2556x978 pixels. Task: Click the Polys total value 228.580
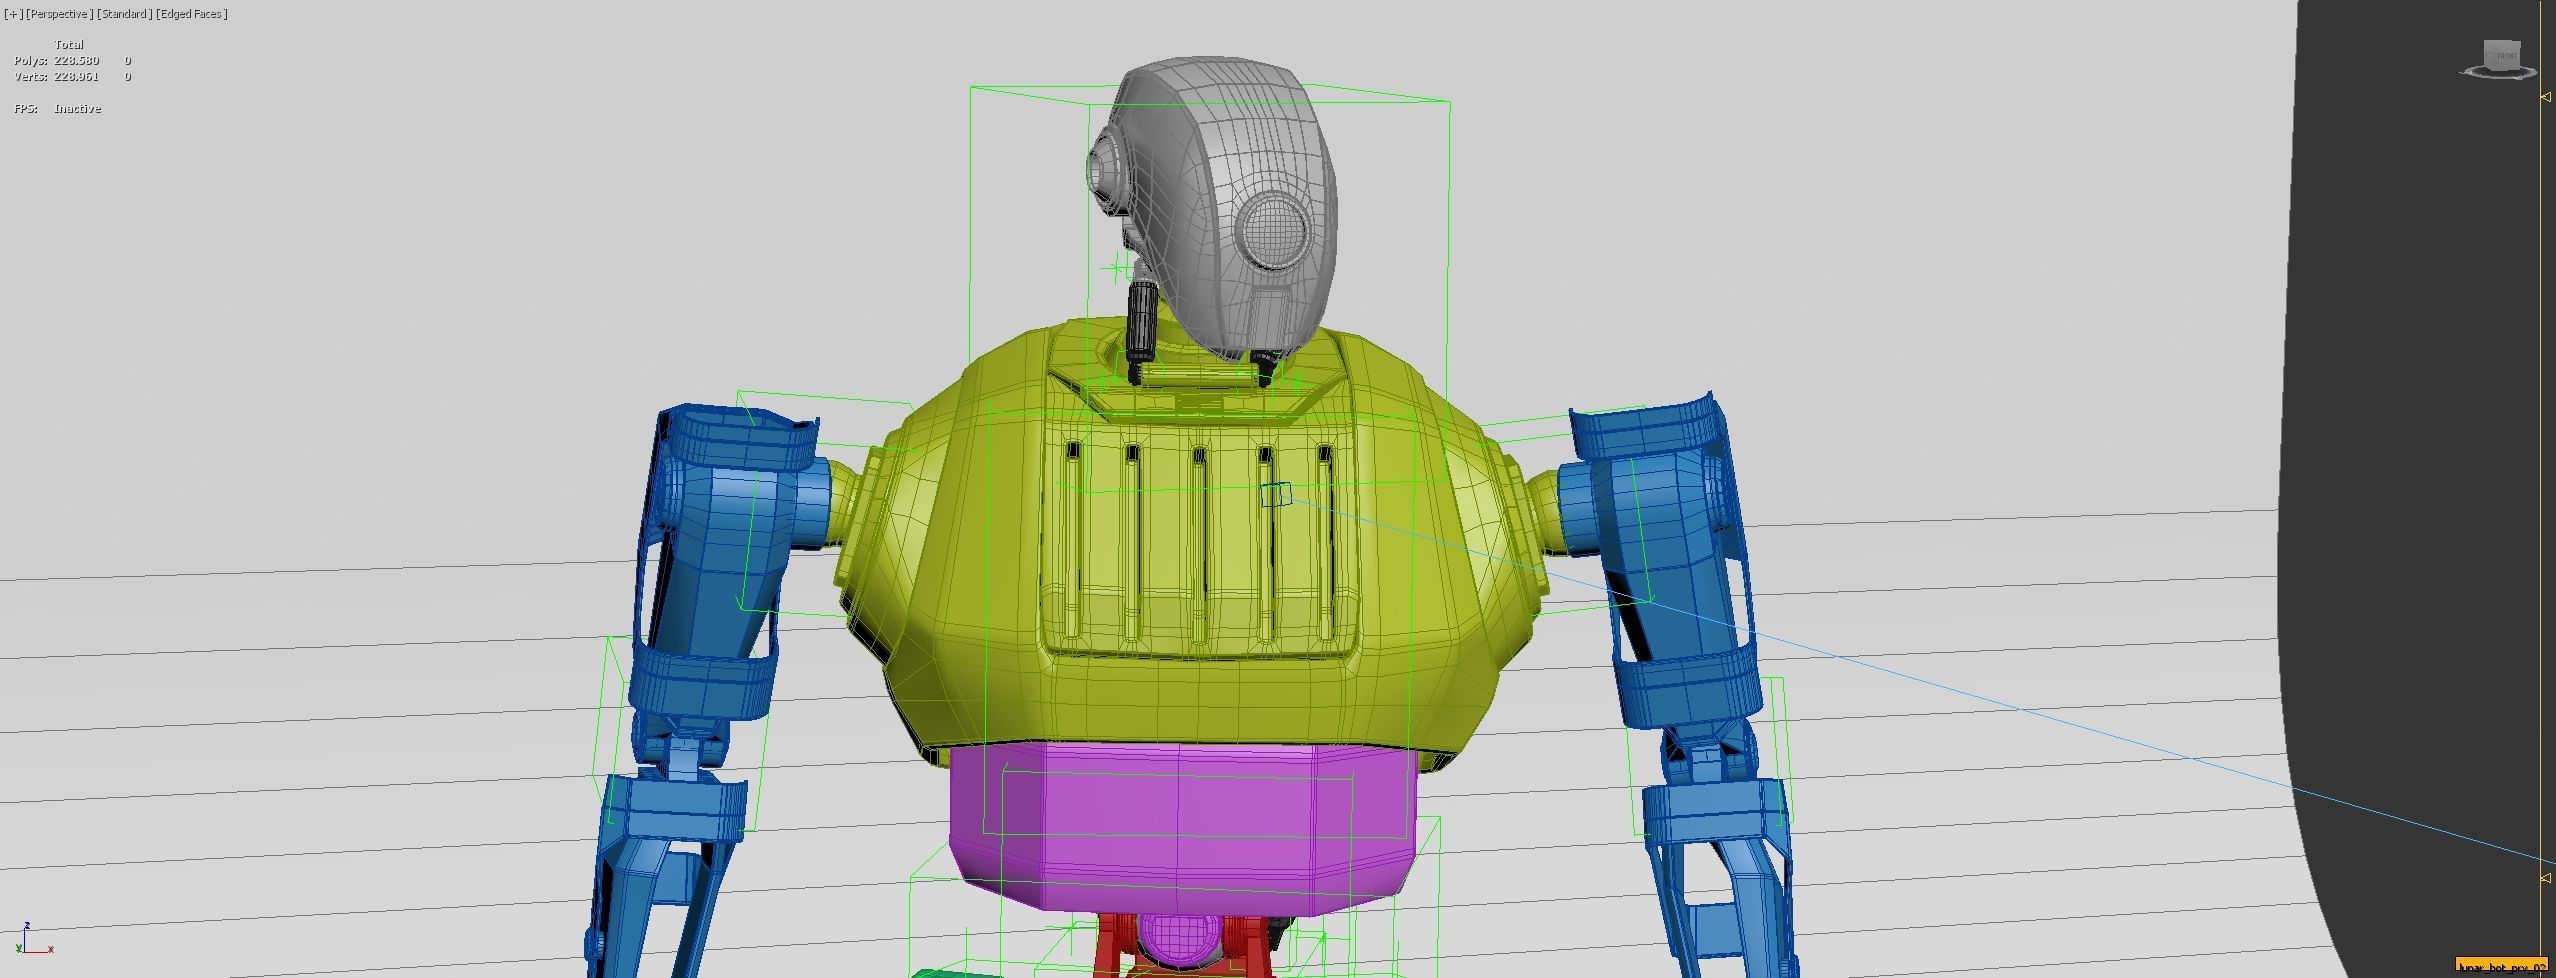point(76,61)
